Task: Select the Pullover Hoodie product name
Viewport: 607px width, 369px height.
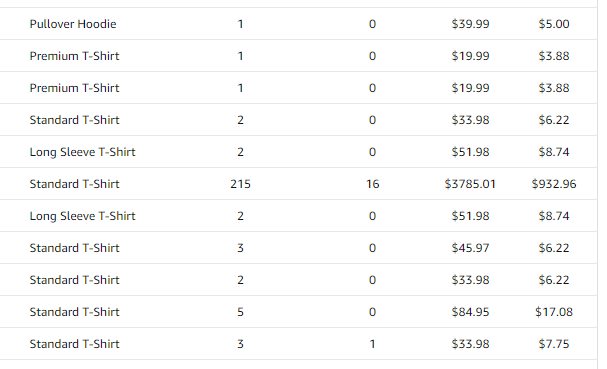Action: (73, 24)
